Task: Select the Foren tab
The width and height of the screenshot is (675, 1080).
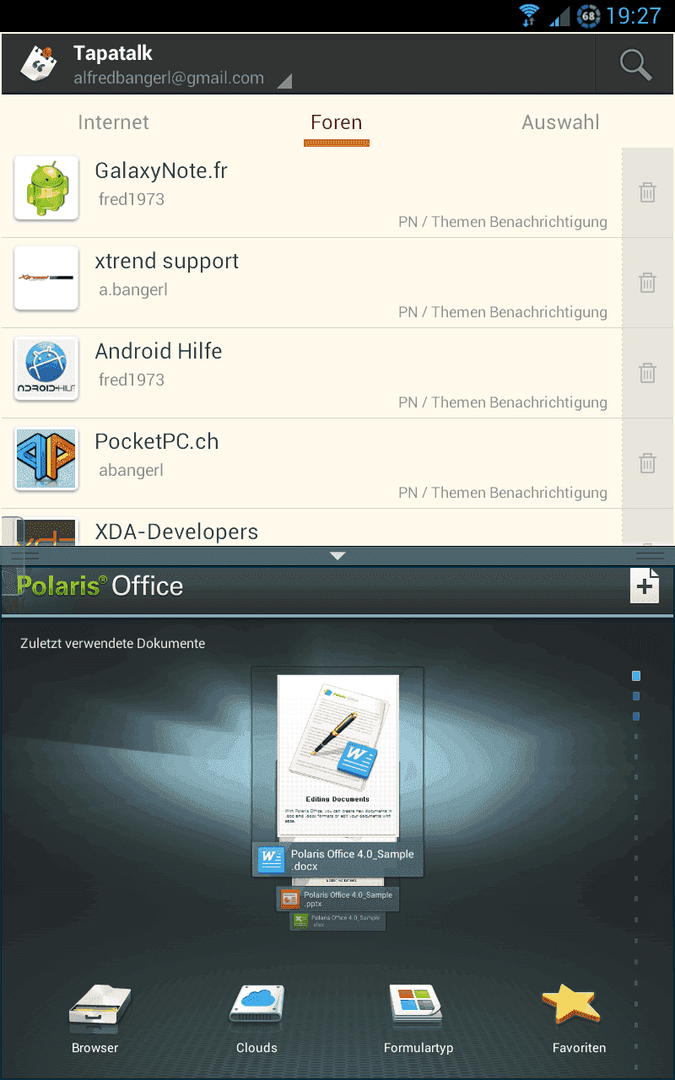Action: tap(336, 123)
